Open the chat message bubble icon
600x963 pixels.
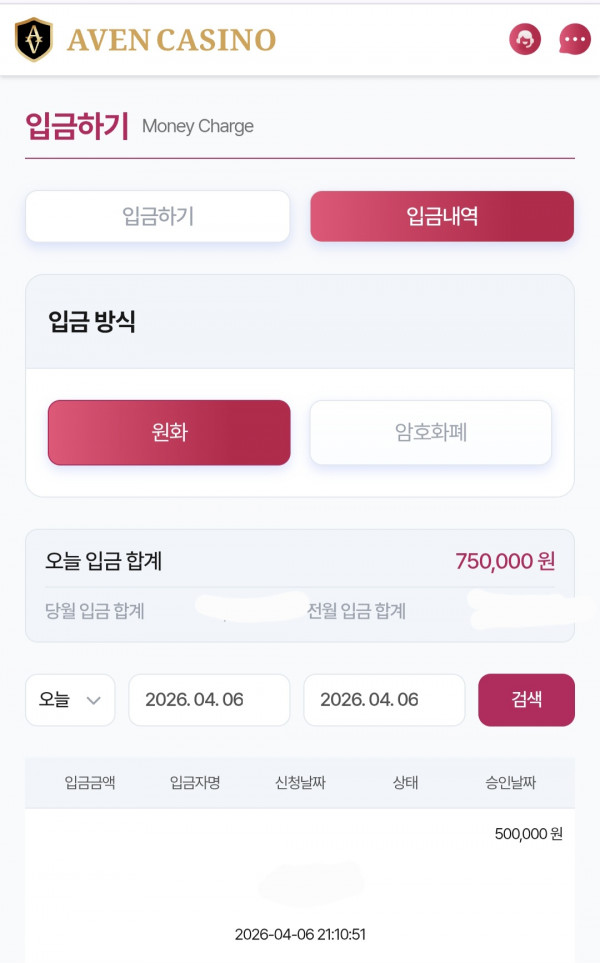pos(573,40)
